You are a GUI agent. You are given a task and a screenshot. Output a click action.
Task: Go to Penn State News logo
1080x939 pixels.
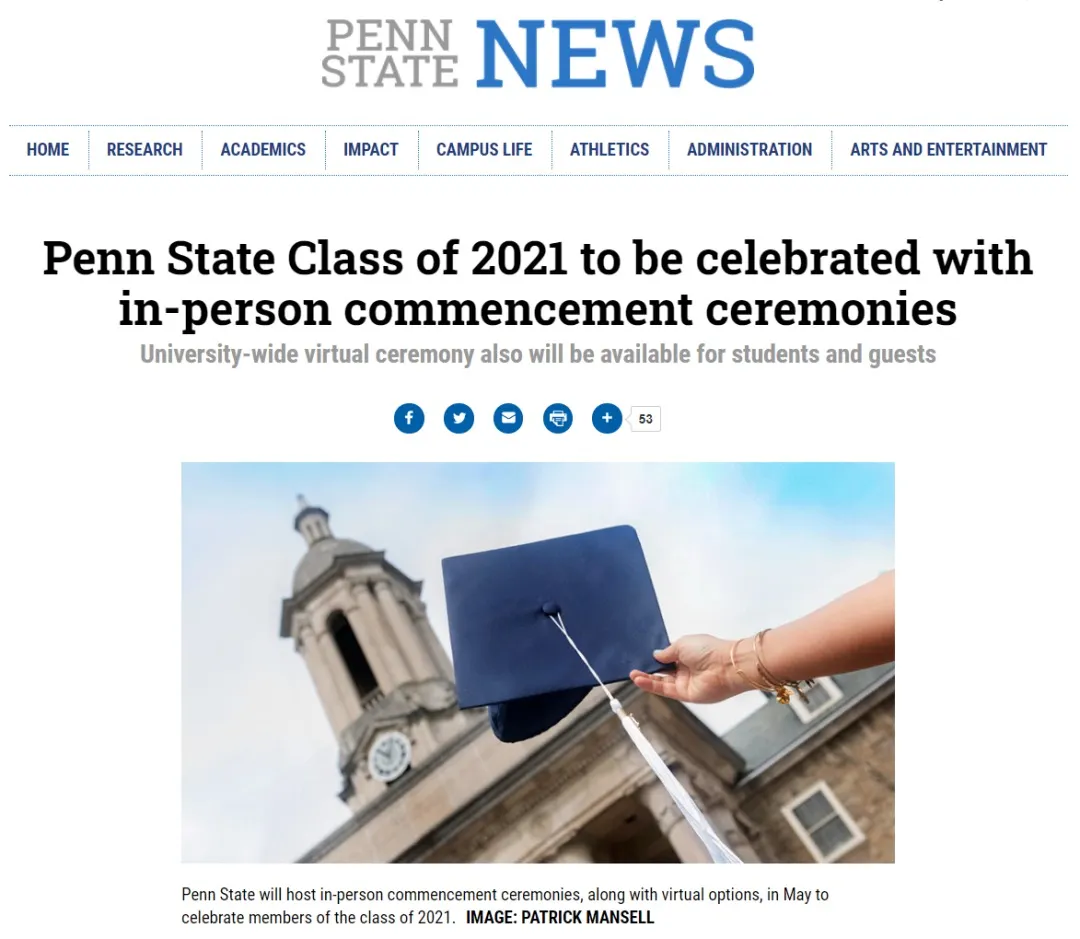(x=538, y=55)
